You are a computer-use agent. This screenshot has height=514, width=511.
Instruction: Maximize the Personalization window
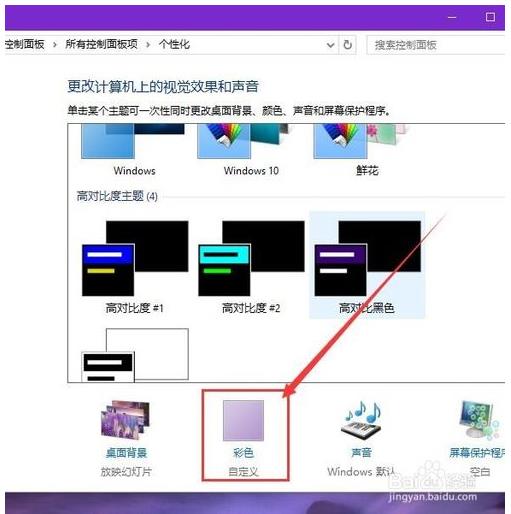click(490, 17)
